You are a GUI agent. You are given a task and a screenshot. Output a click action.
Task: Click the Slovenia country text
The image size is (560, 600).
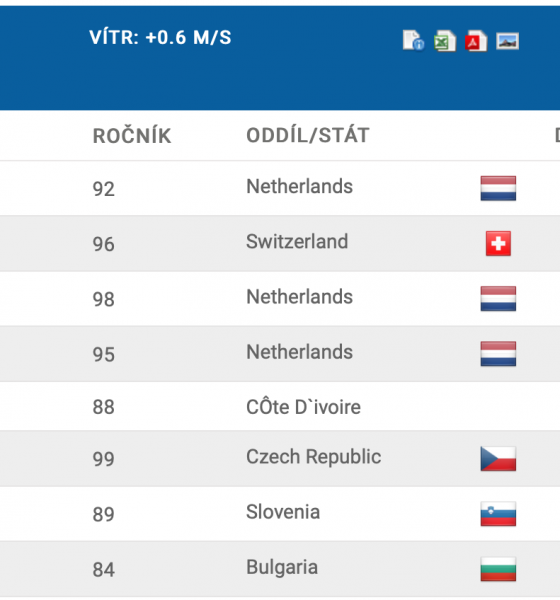(x=283, y=512)
